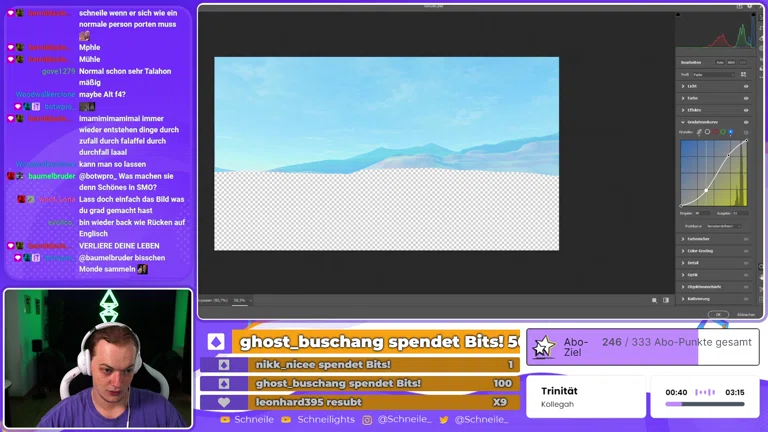Choose the blue curve channel

[x=731, y=132]
